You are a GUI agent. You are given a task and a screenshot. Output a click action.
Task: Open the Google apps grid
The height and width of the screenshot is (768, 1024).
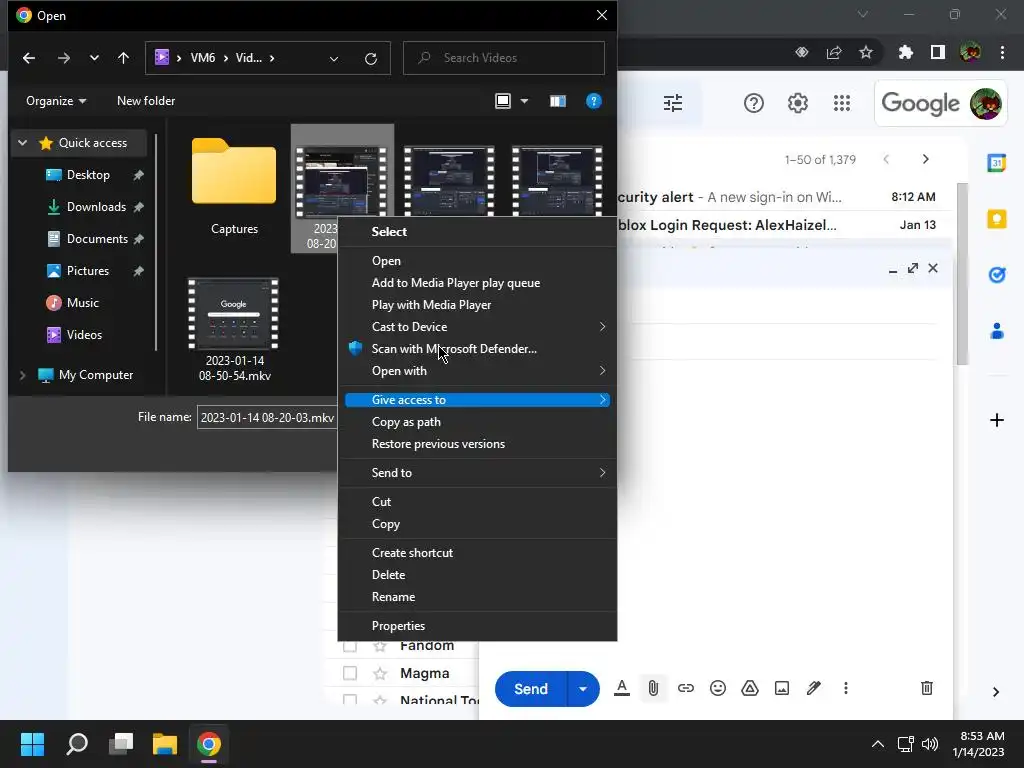tap(842, 103)
